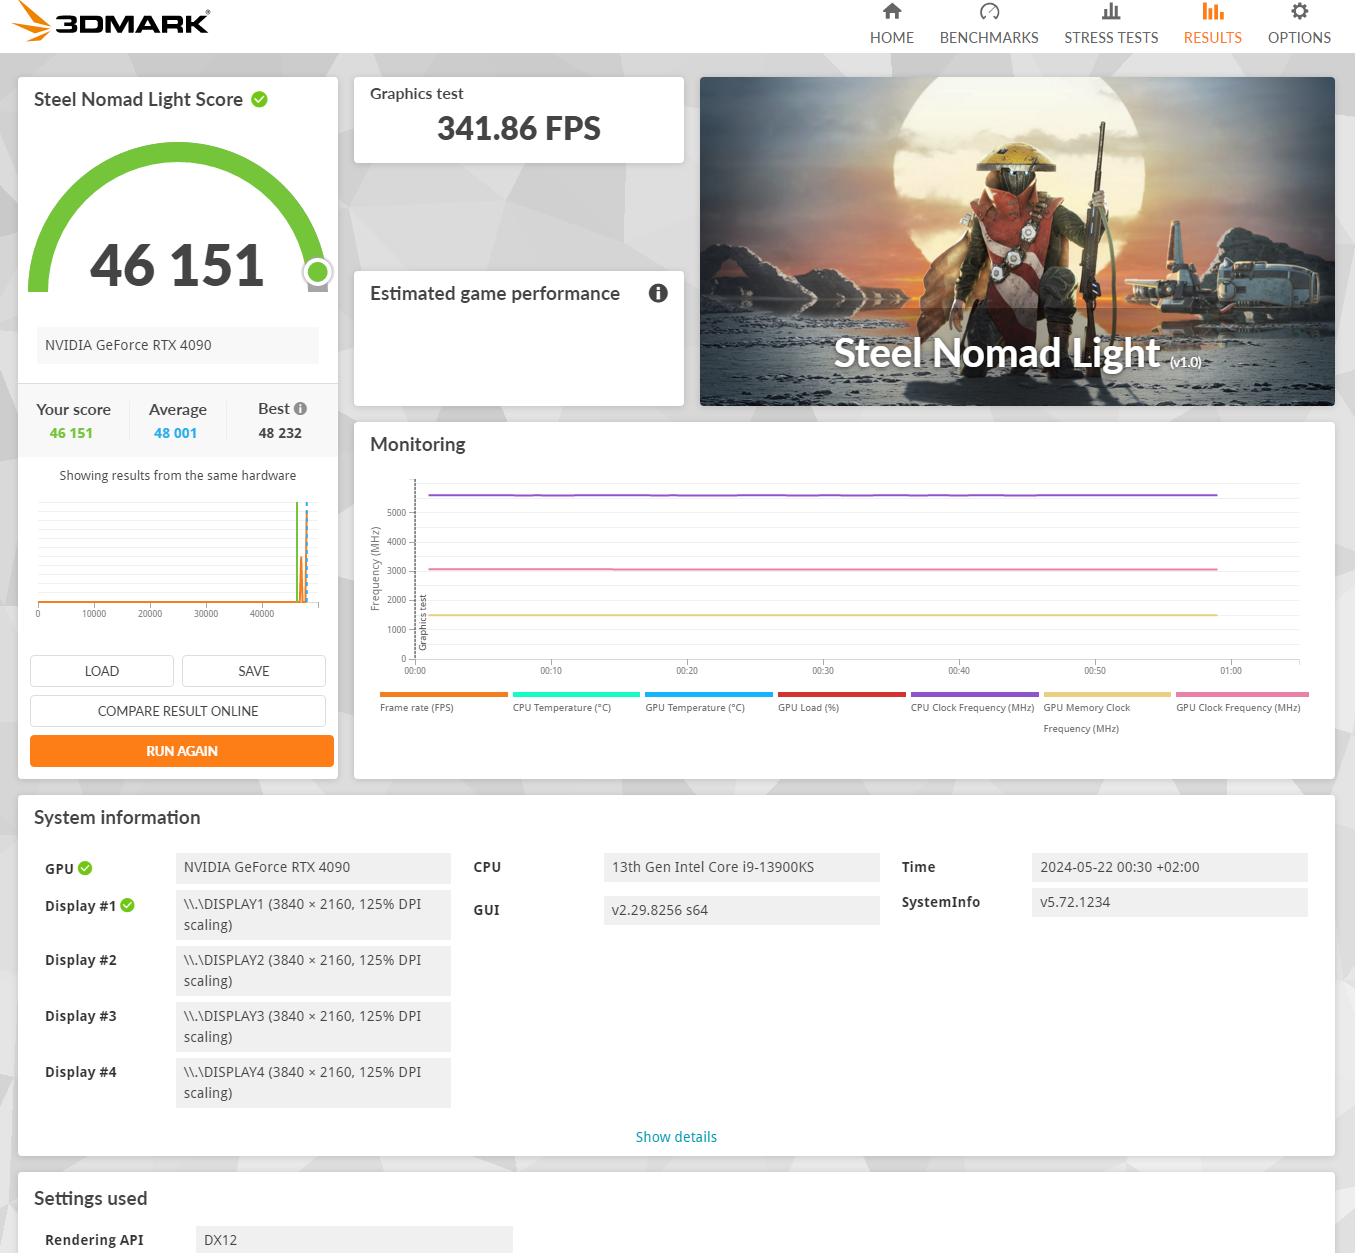Click the DISPLAY4 resolution entry
The width and height of the screenshot is (1355, 1253).
(313, 1082)
